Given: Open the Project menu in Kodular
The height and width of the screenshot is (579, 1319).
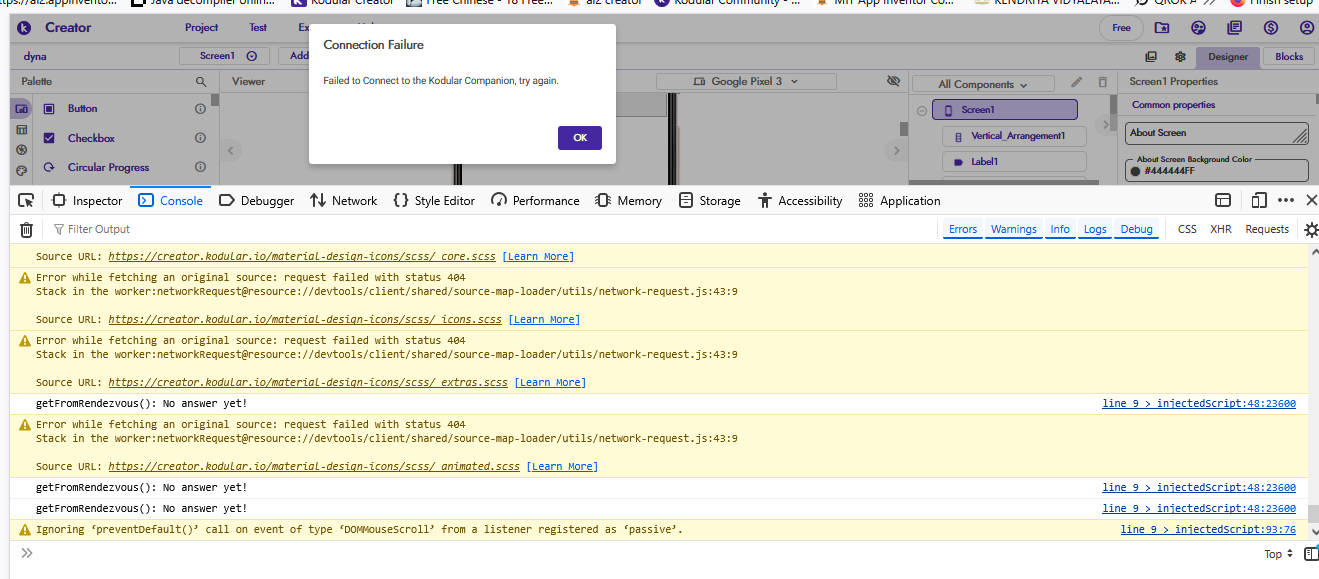Looking at the screenshot, I should click(202, 28).
